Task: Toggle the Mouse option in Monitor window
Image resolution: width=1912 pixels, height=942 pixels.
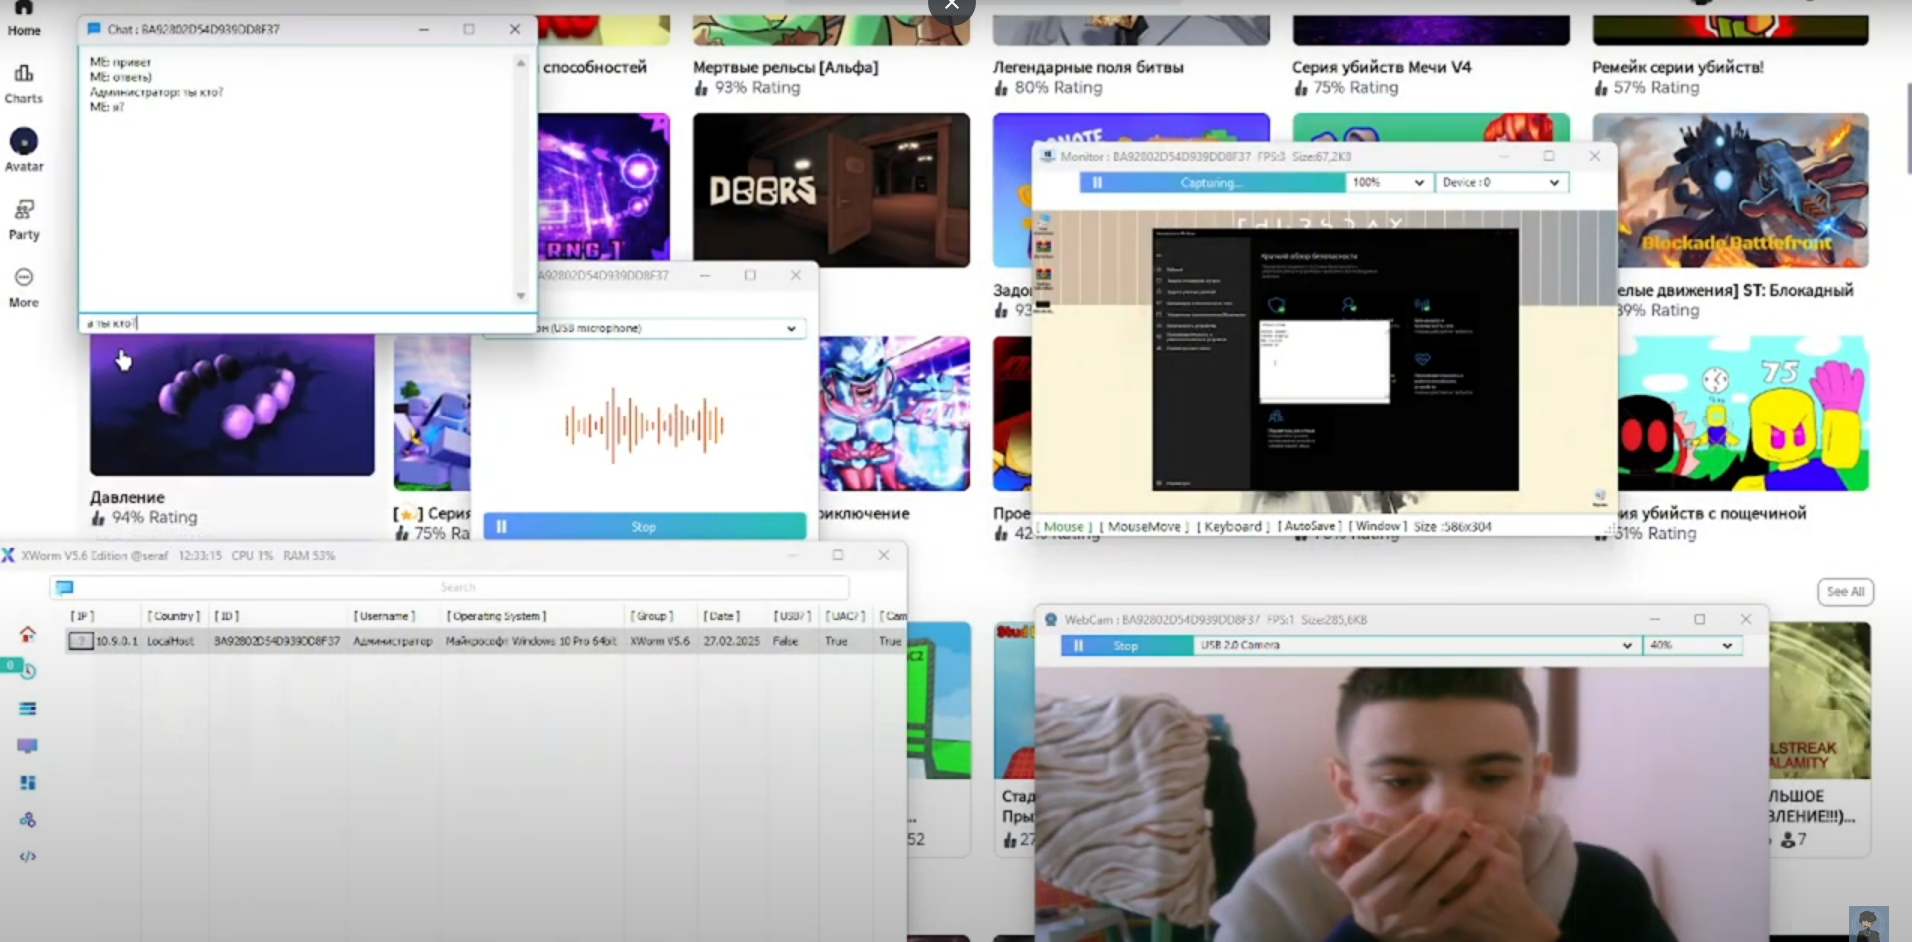Action: click(x=1064, y=526)
